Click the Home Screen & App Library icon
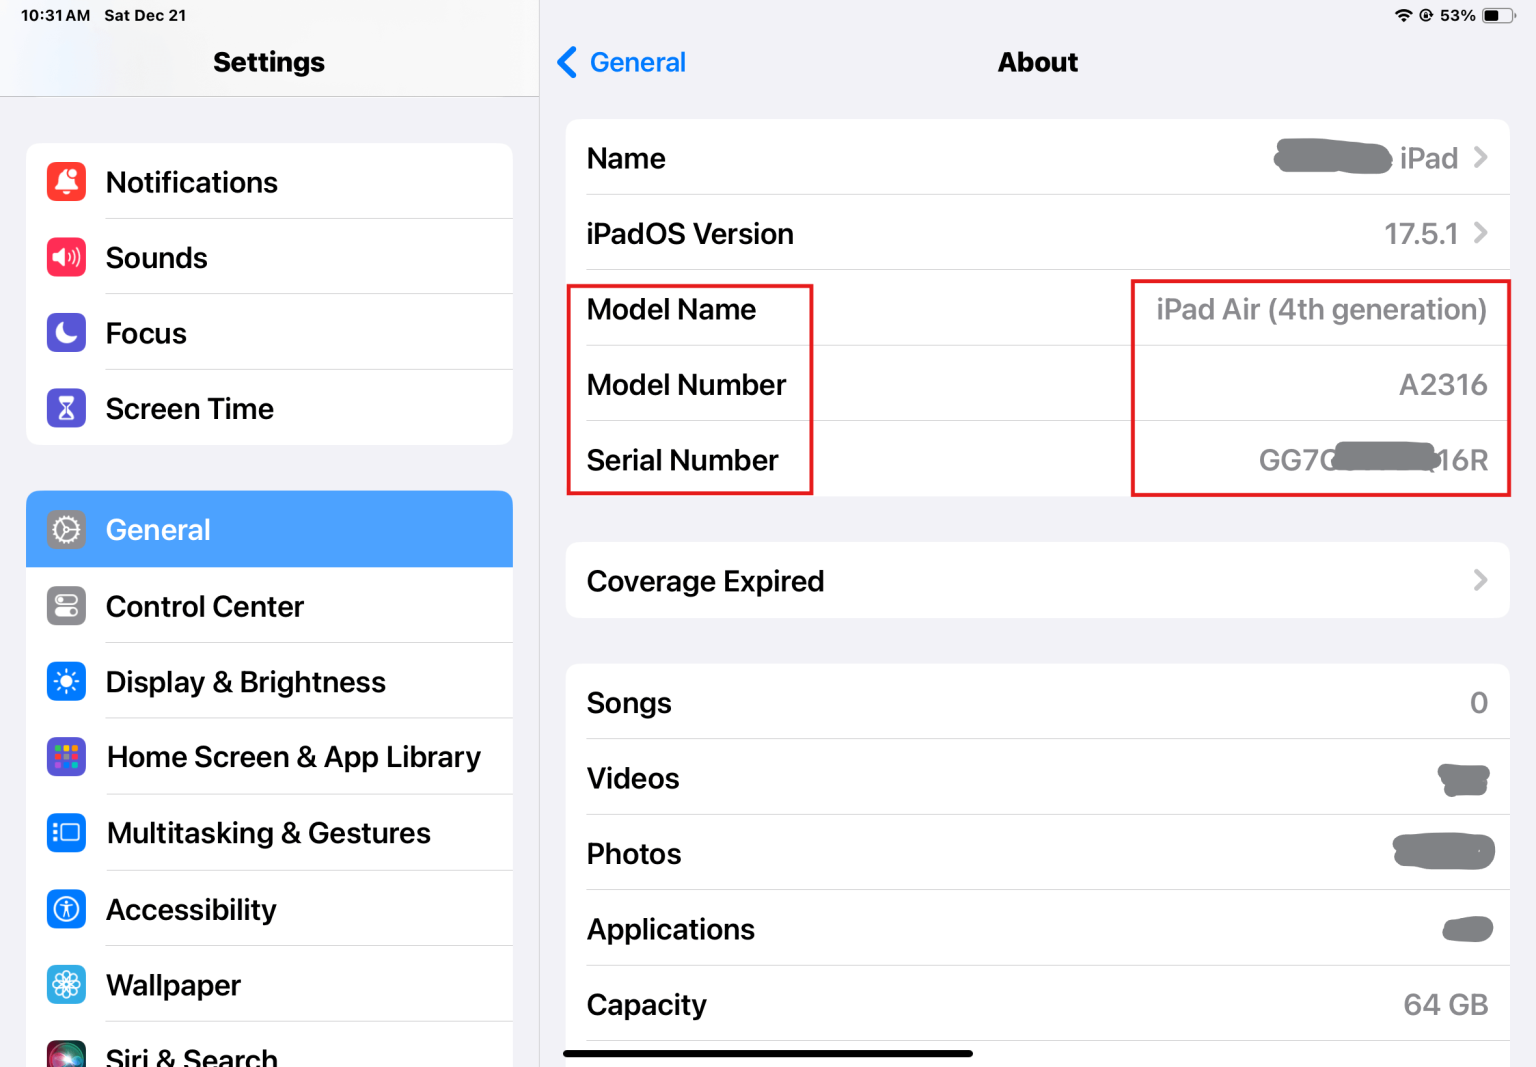Screen dimensions: 1536x1067 pyautogui.click(x=65, y=757)
